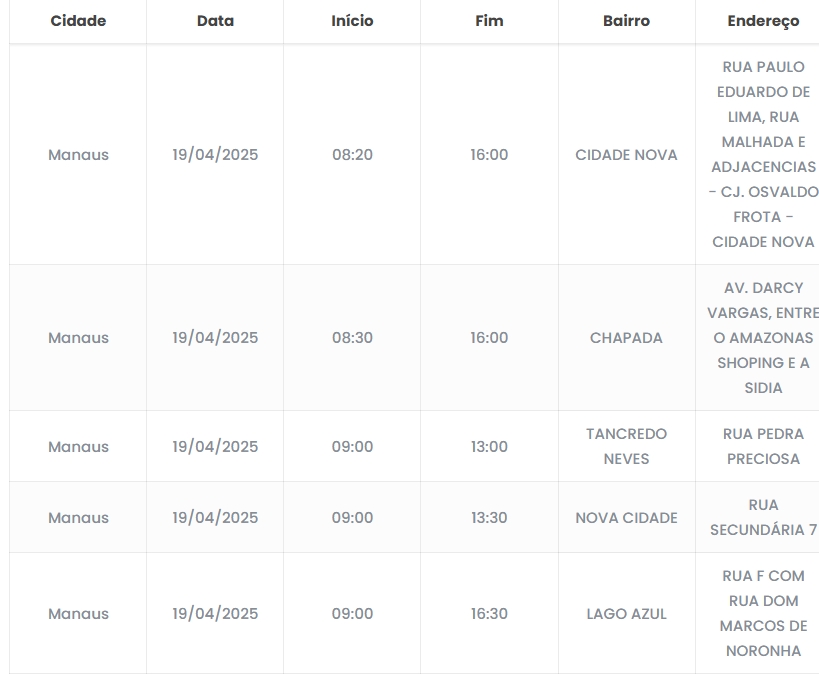Select the Bairro column header
Screen dimensions: 819x674
(x=626, y=21)
